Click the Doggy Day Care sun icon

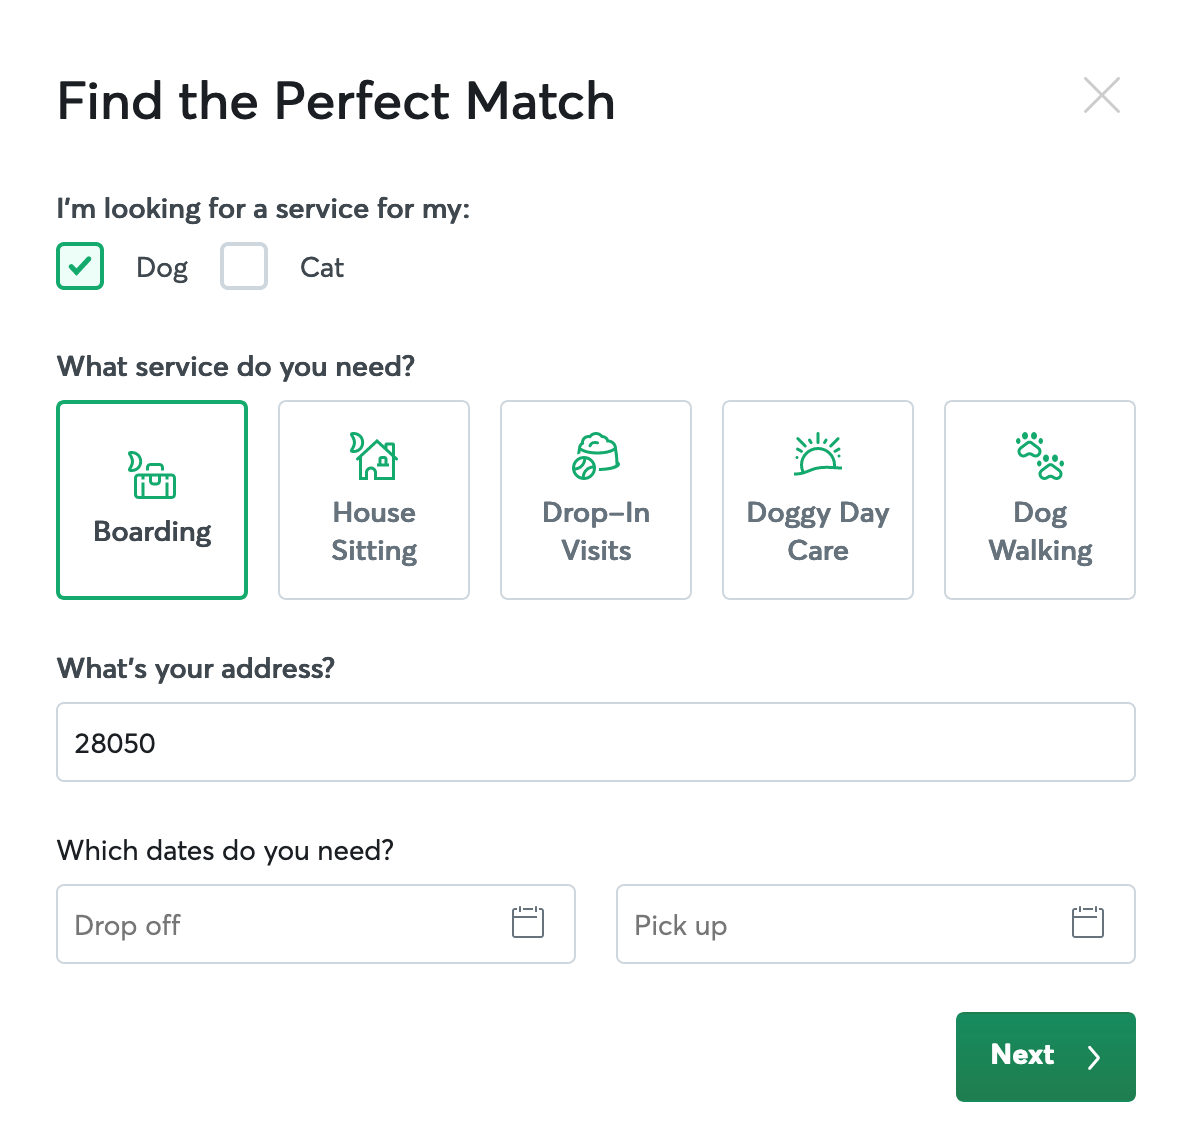(818, 455)
